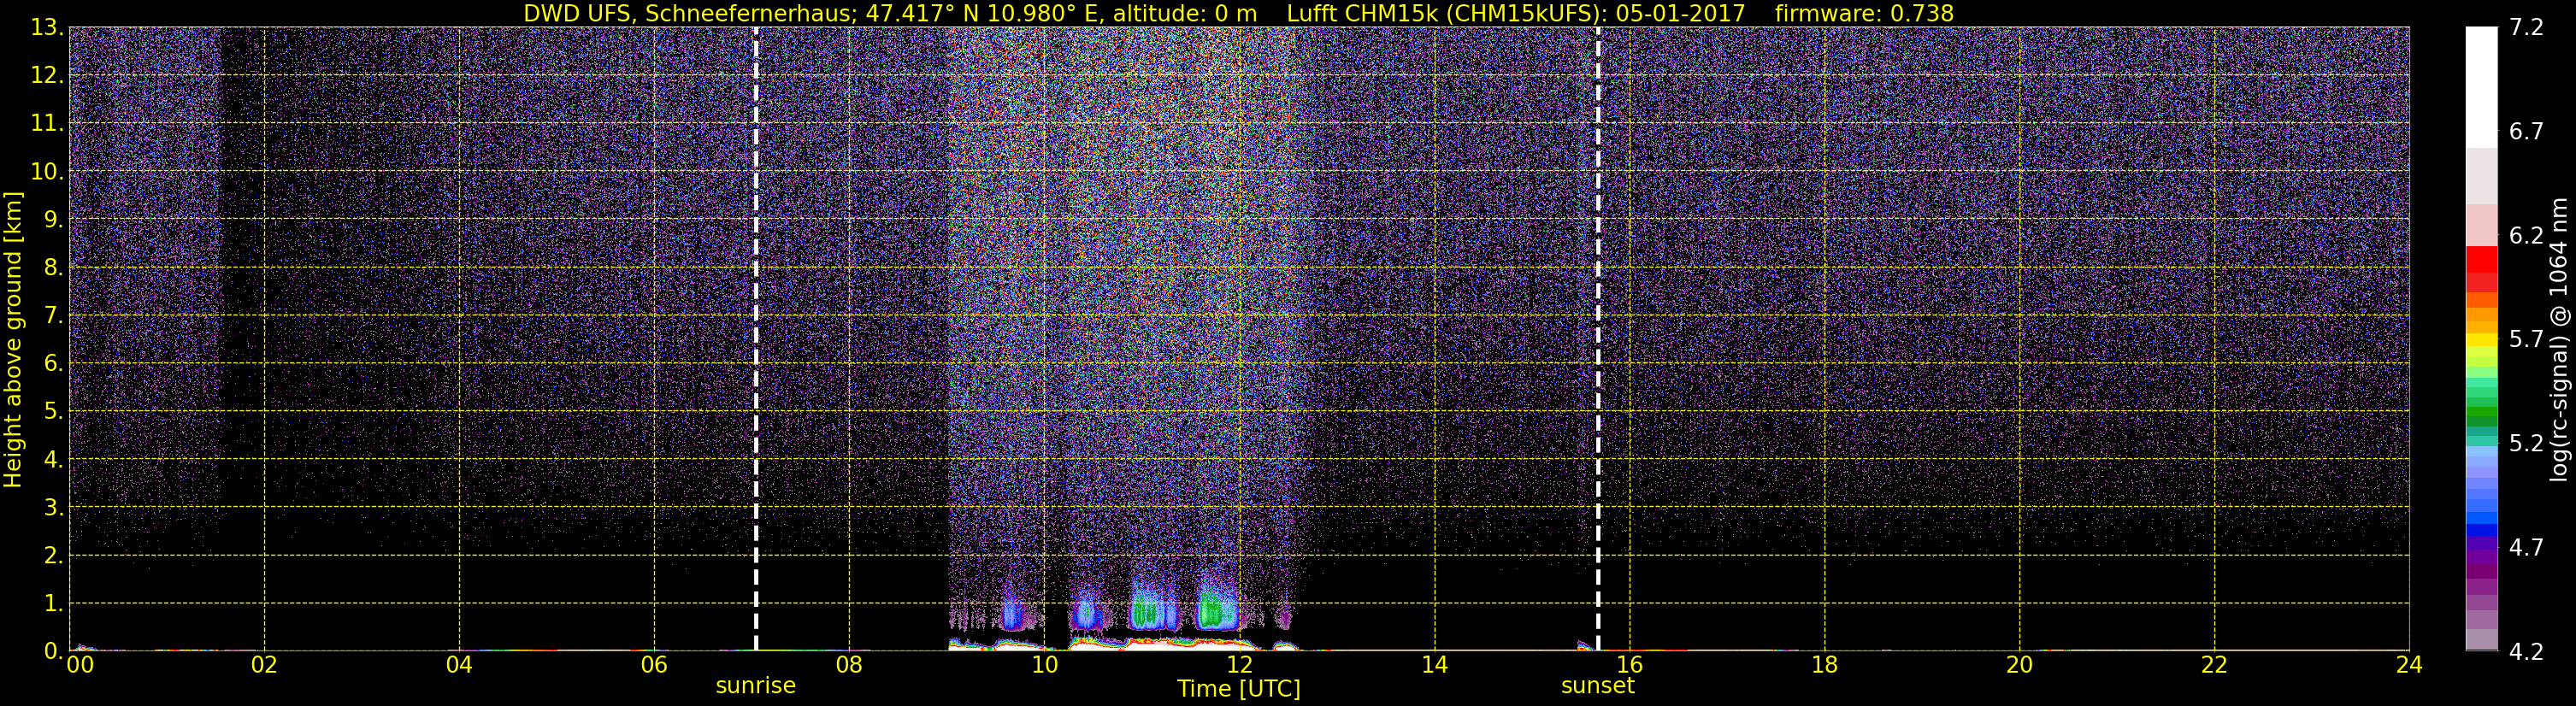
Task: Click the time axis tick '04'
Action: (x=459, y=665)
